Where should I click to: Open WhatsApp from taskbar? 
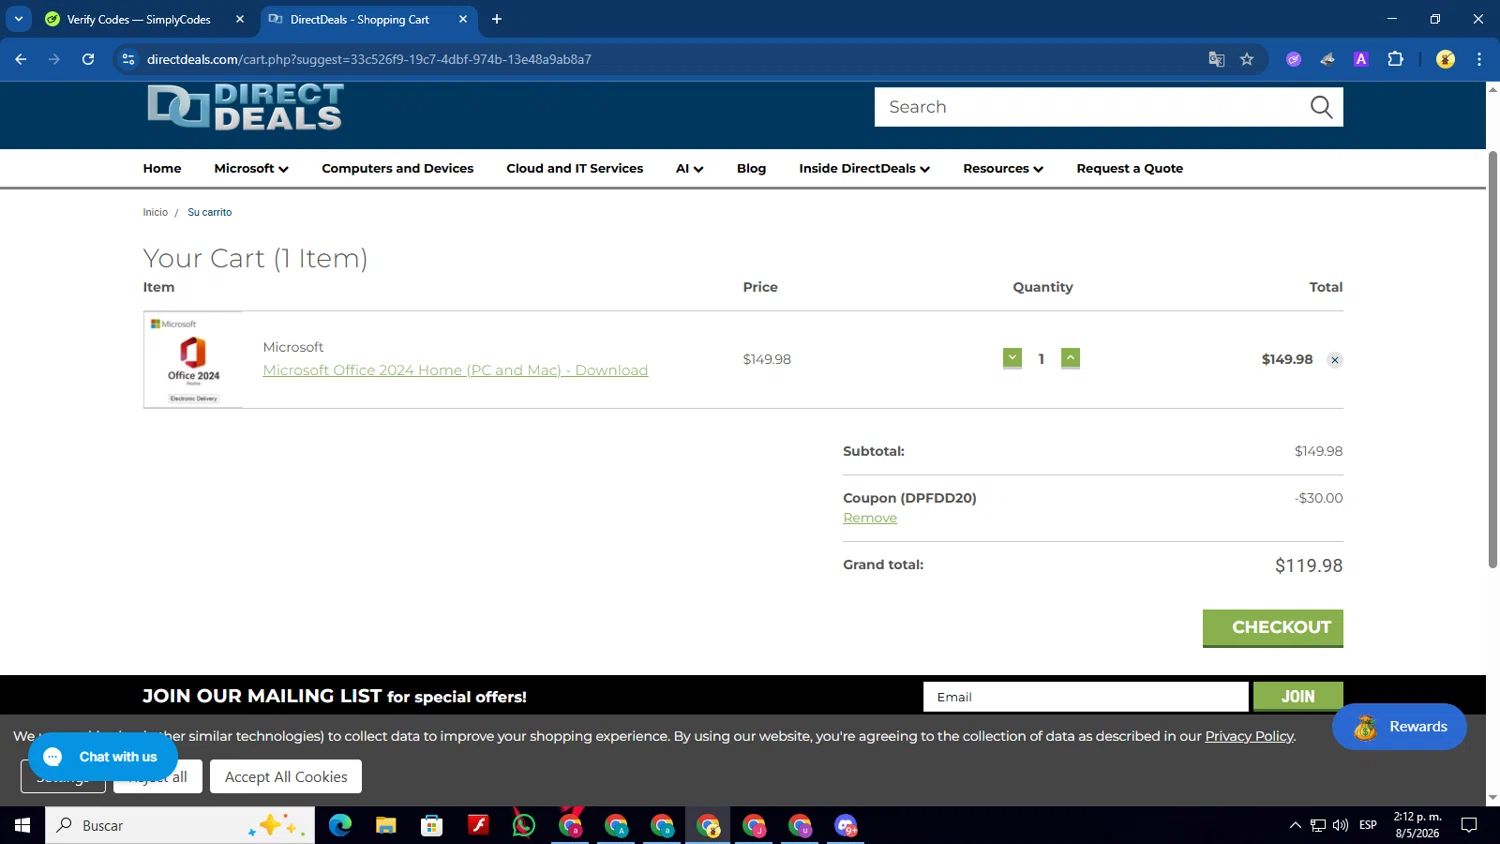524,825
